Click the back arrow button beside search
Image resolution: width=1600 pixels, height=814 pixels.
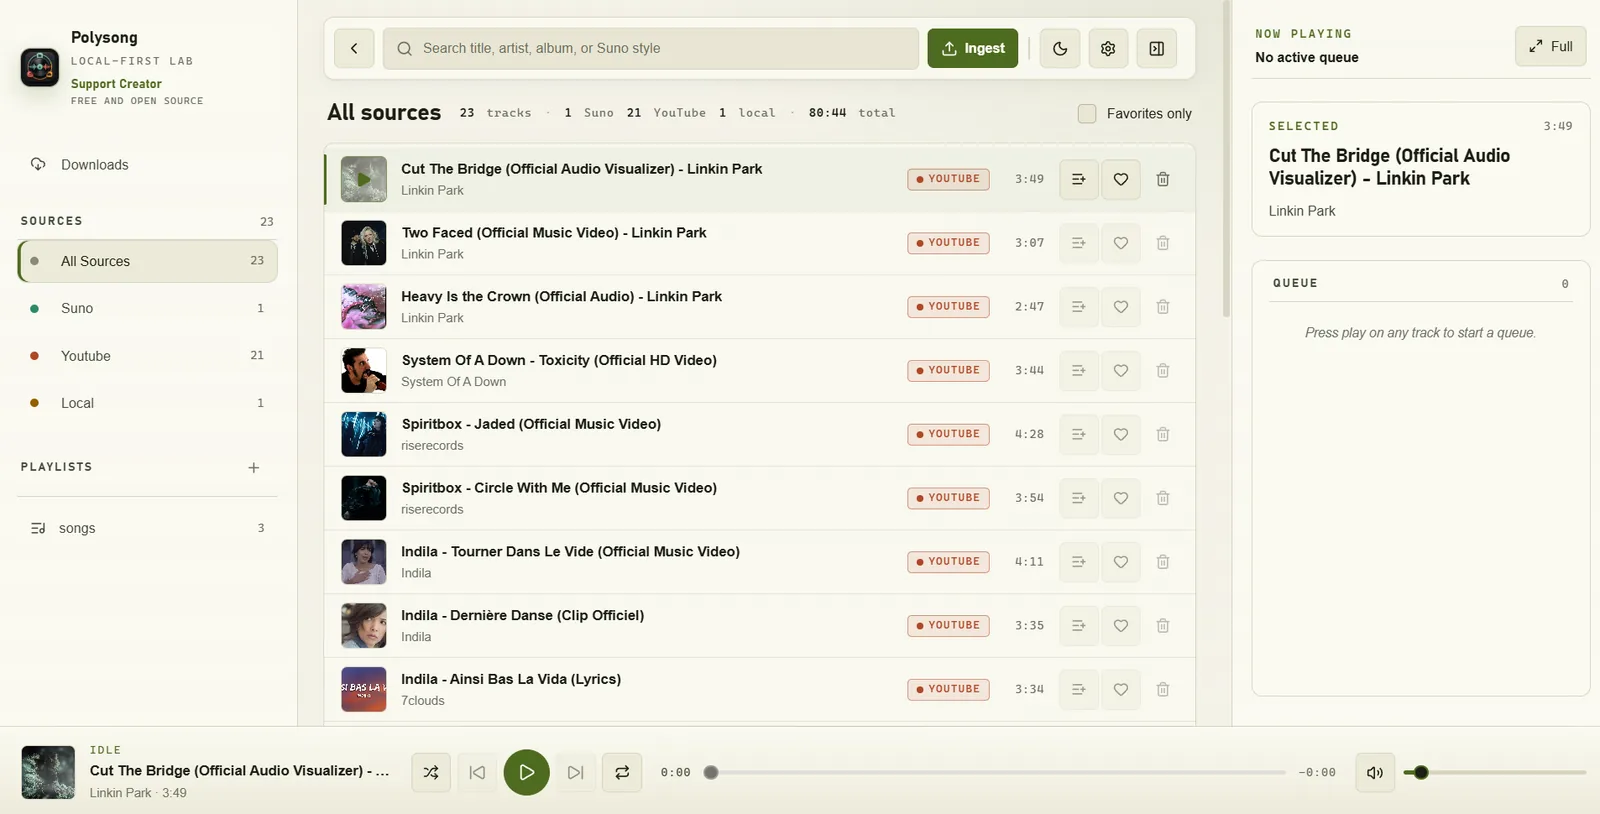click(354, 48)
